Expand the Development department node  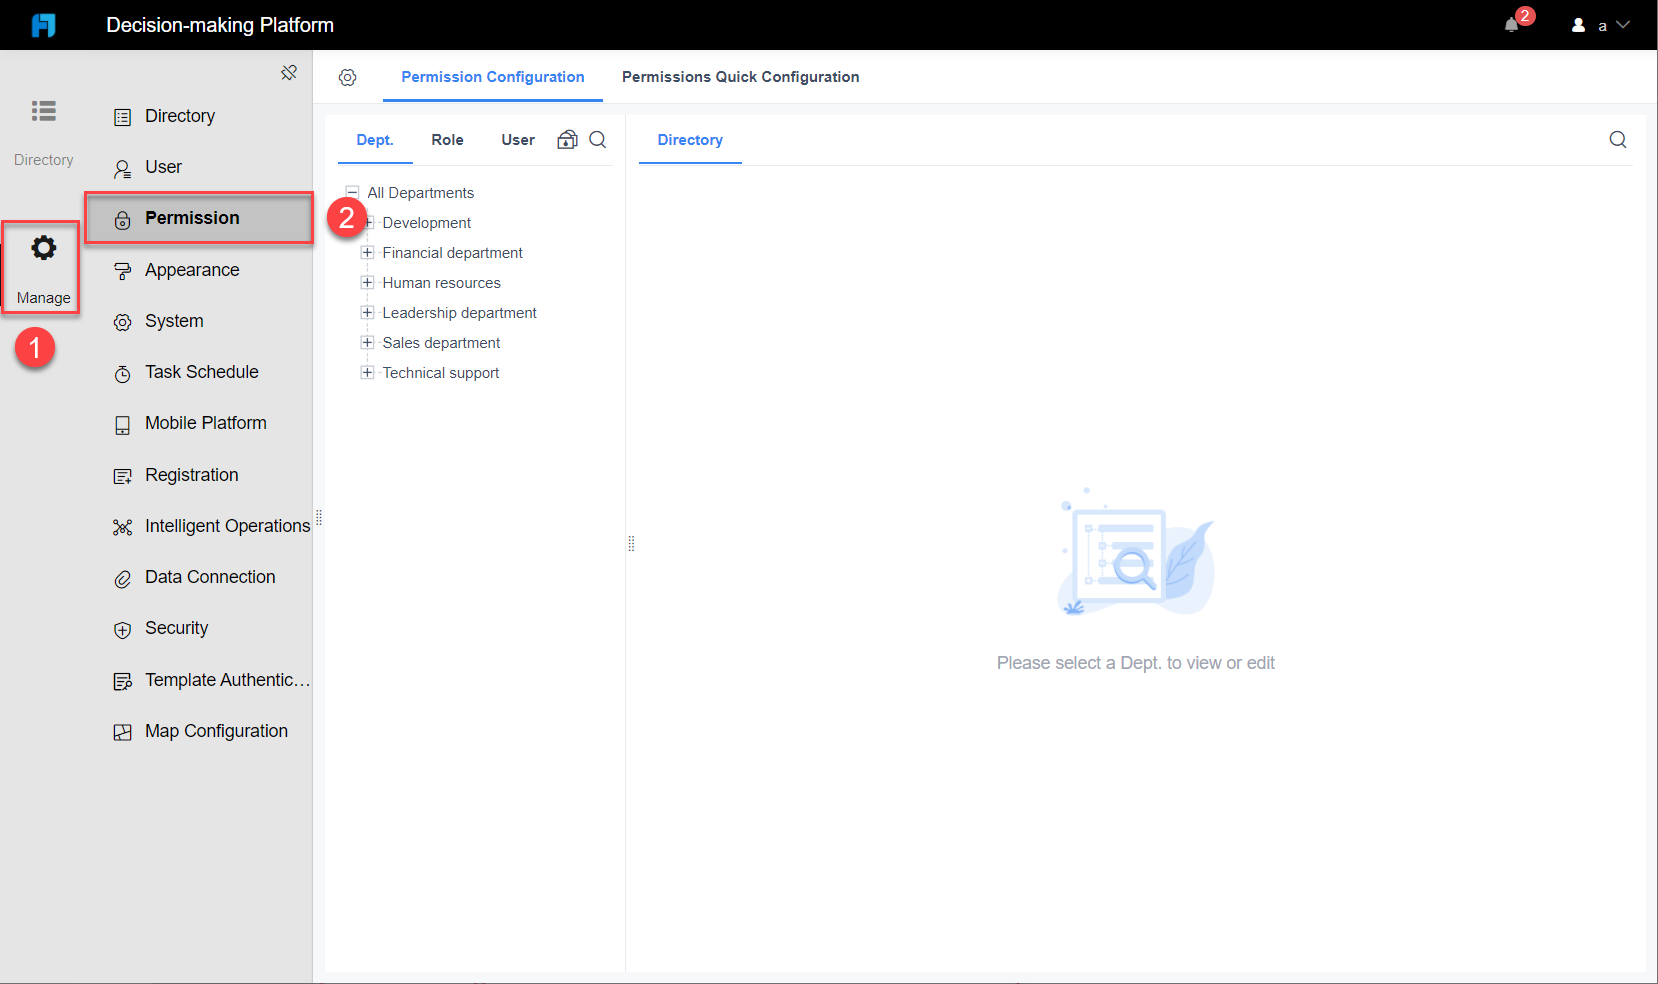click(366, 222)
